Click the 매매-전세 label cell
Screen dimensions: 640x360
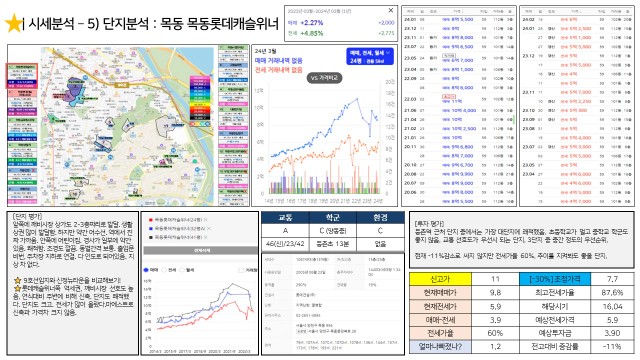[440, 320]
